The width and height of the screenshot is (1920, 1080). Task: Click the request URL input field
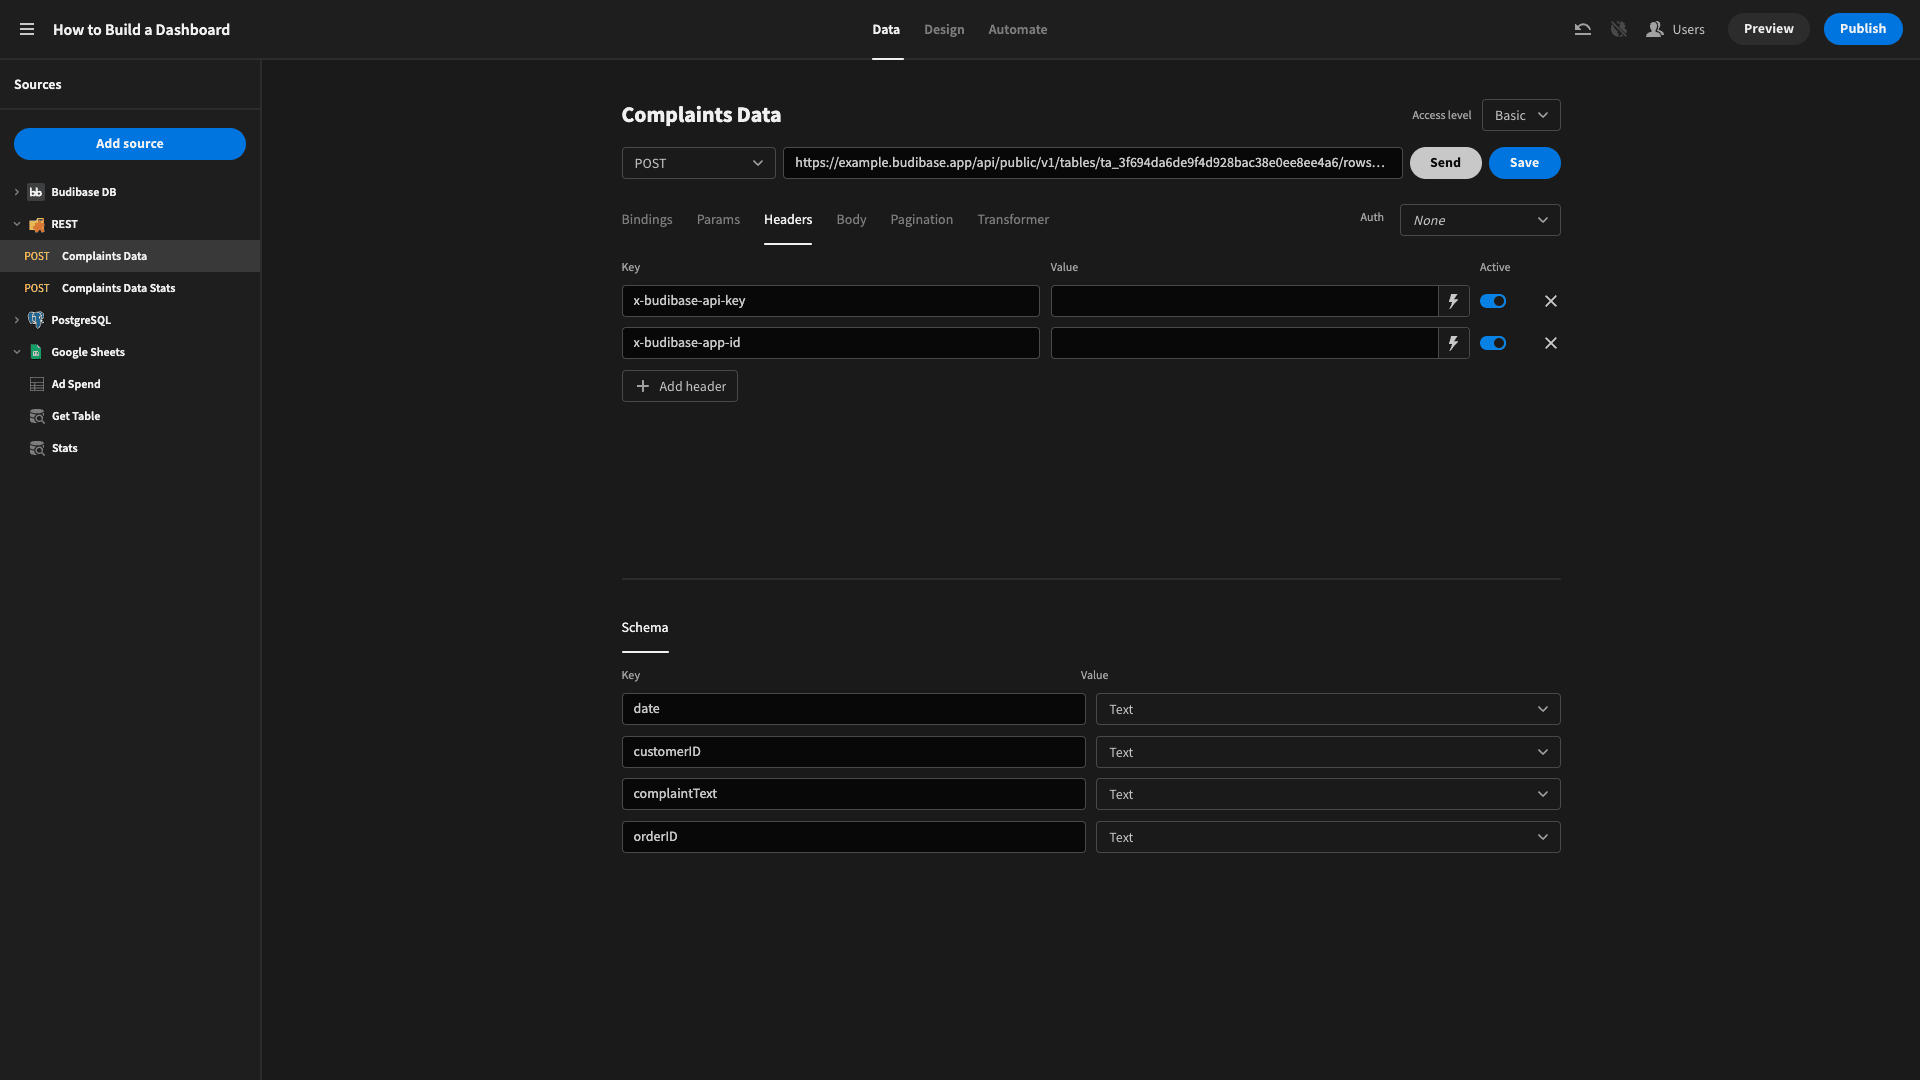[x=1092, y=163]
